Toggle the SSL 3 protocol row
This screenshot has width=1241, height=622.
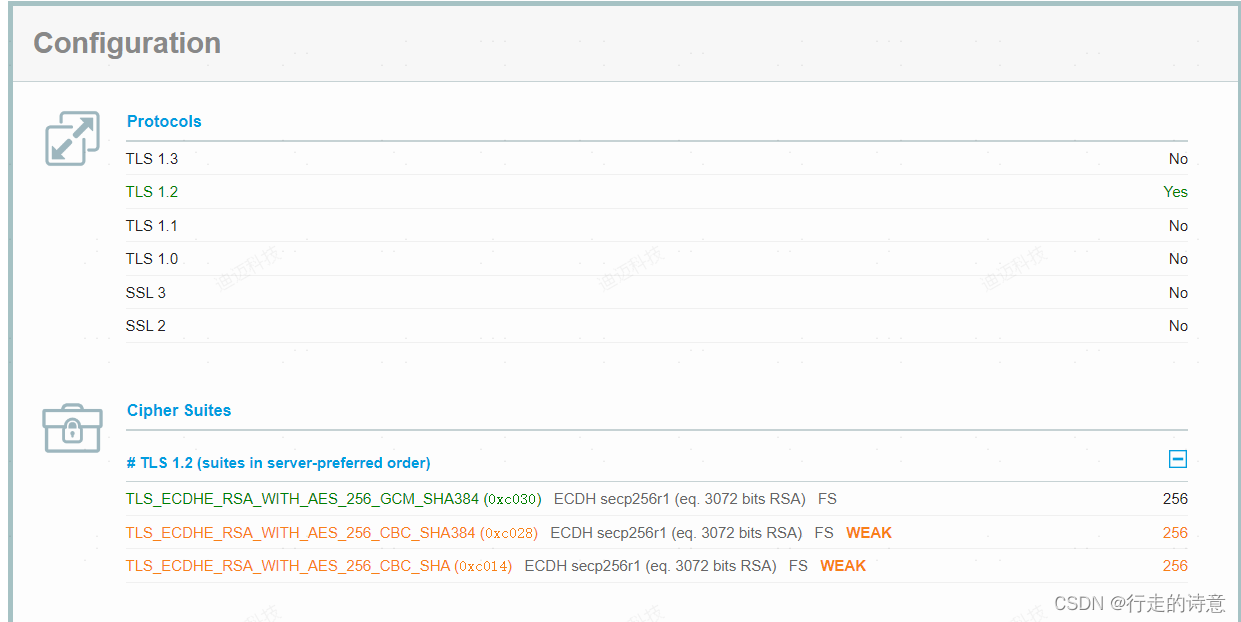[145, 292]
